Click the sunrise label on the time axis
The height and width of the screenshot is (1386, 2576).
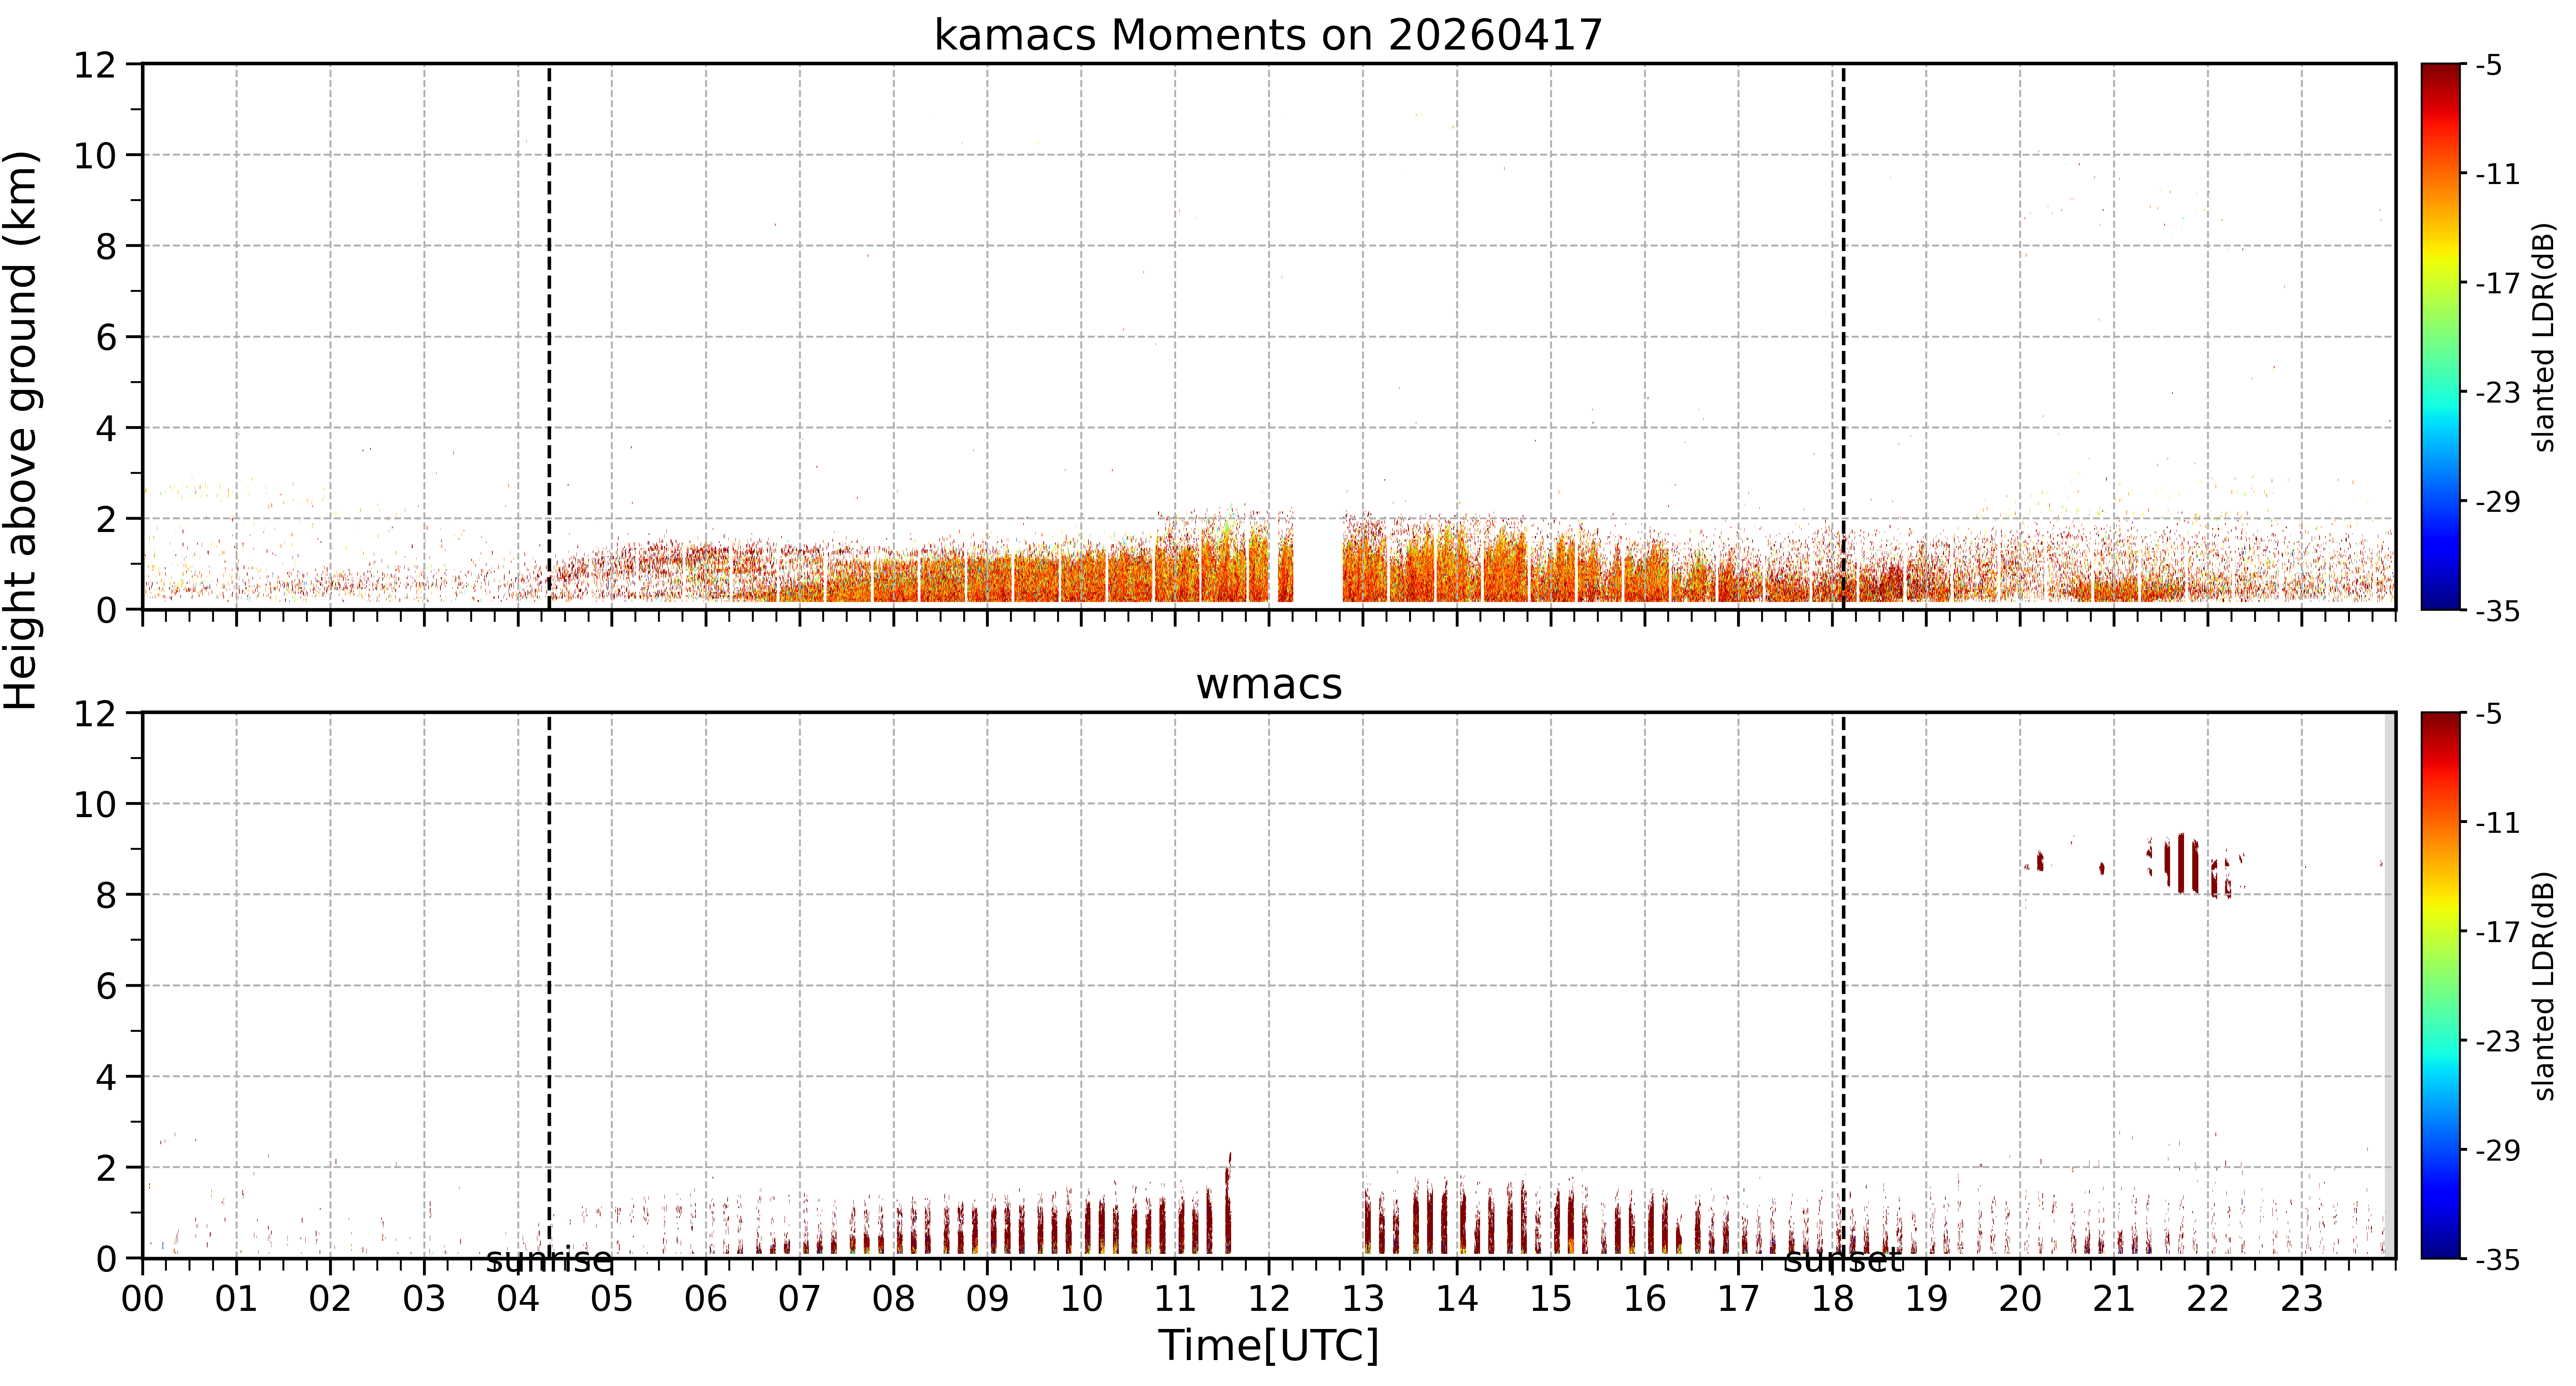[549, 1261]
